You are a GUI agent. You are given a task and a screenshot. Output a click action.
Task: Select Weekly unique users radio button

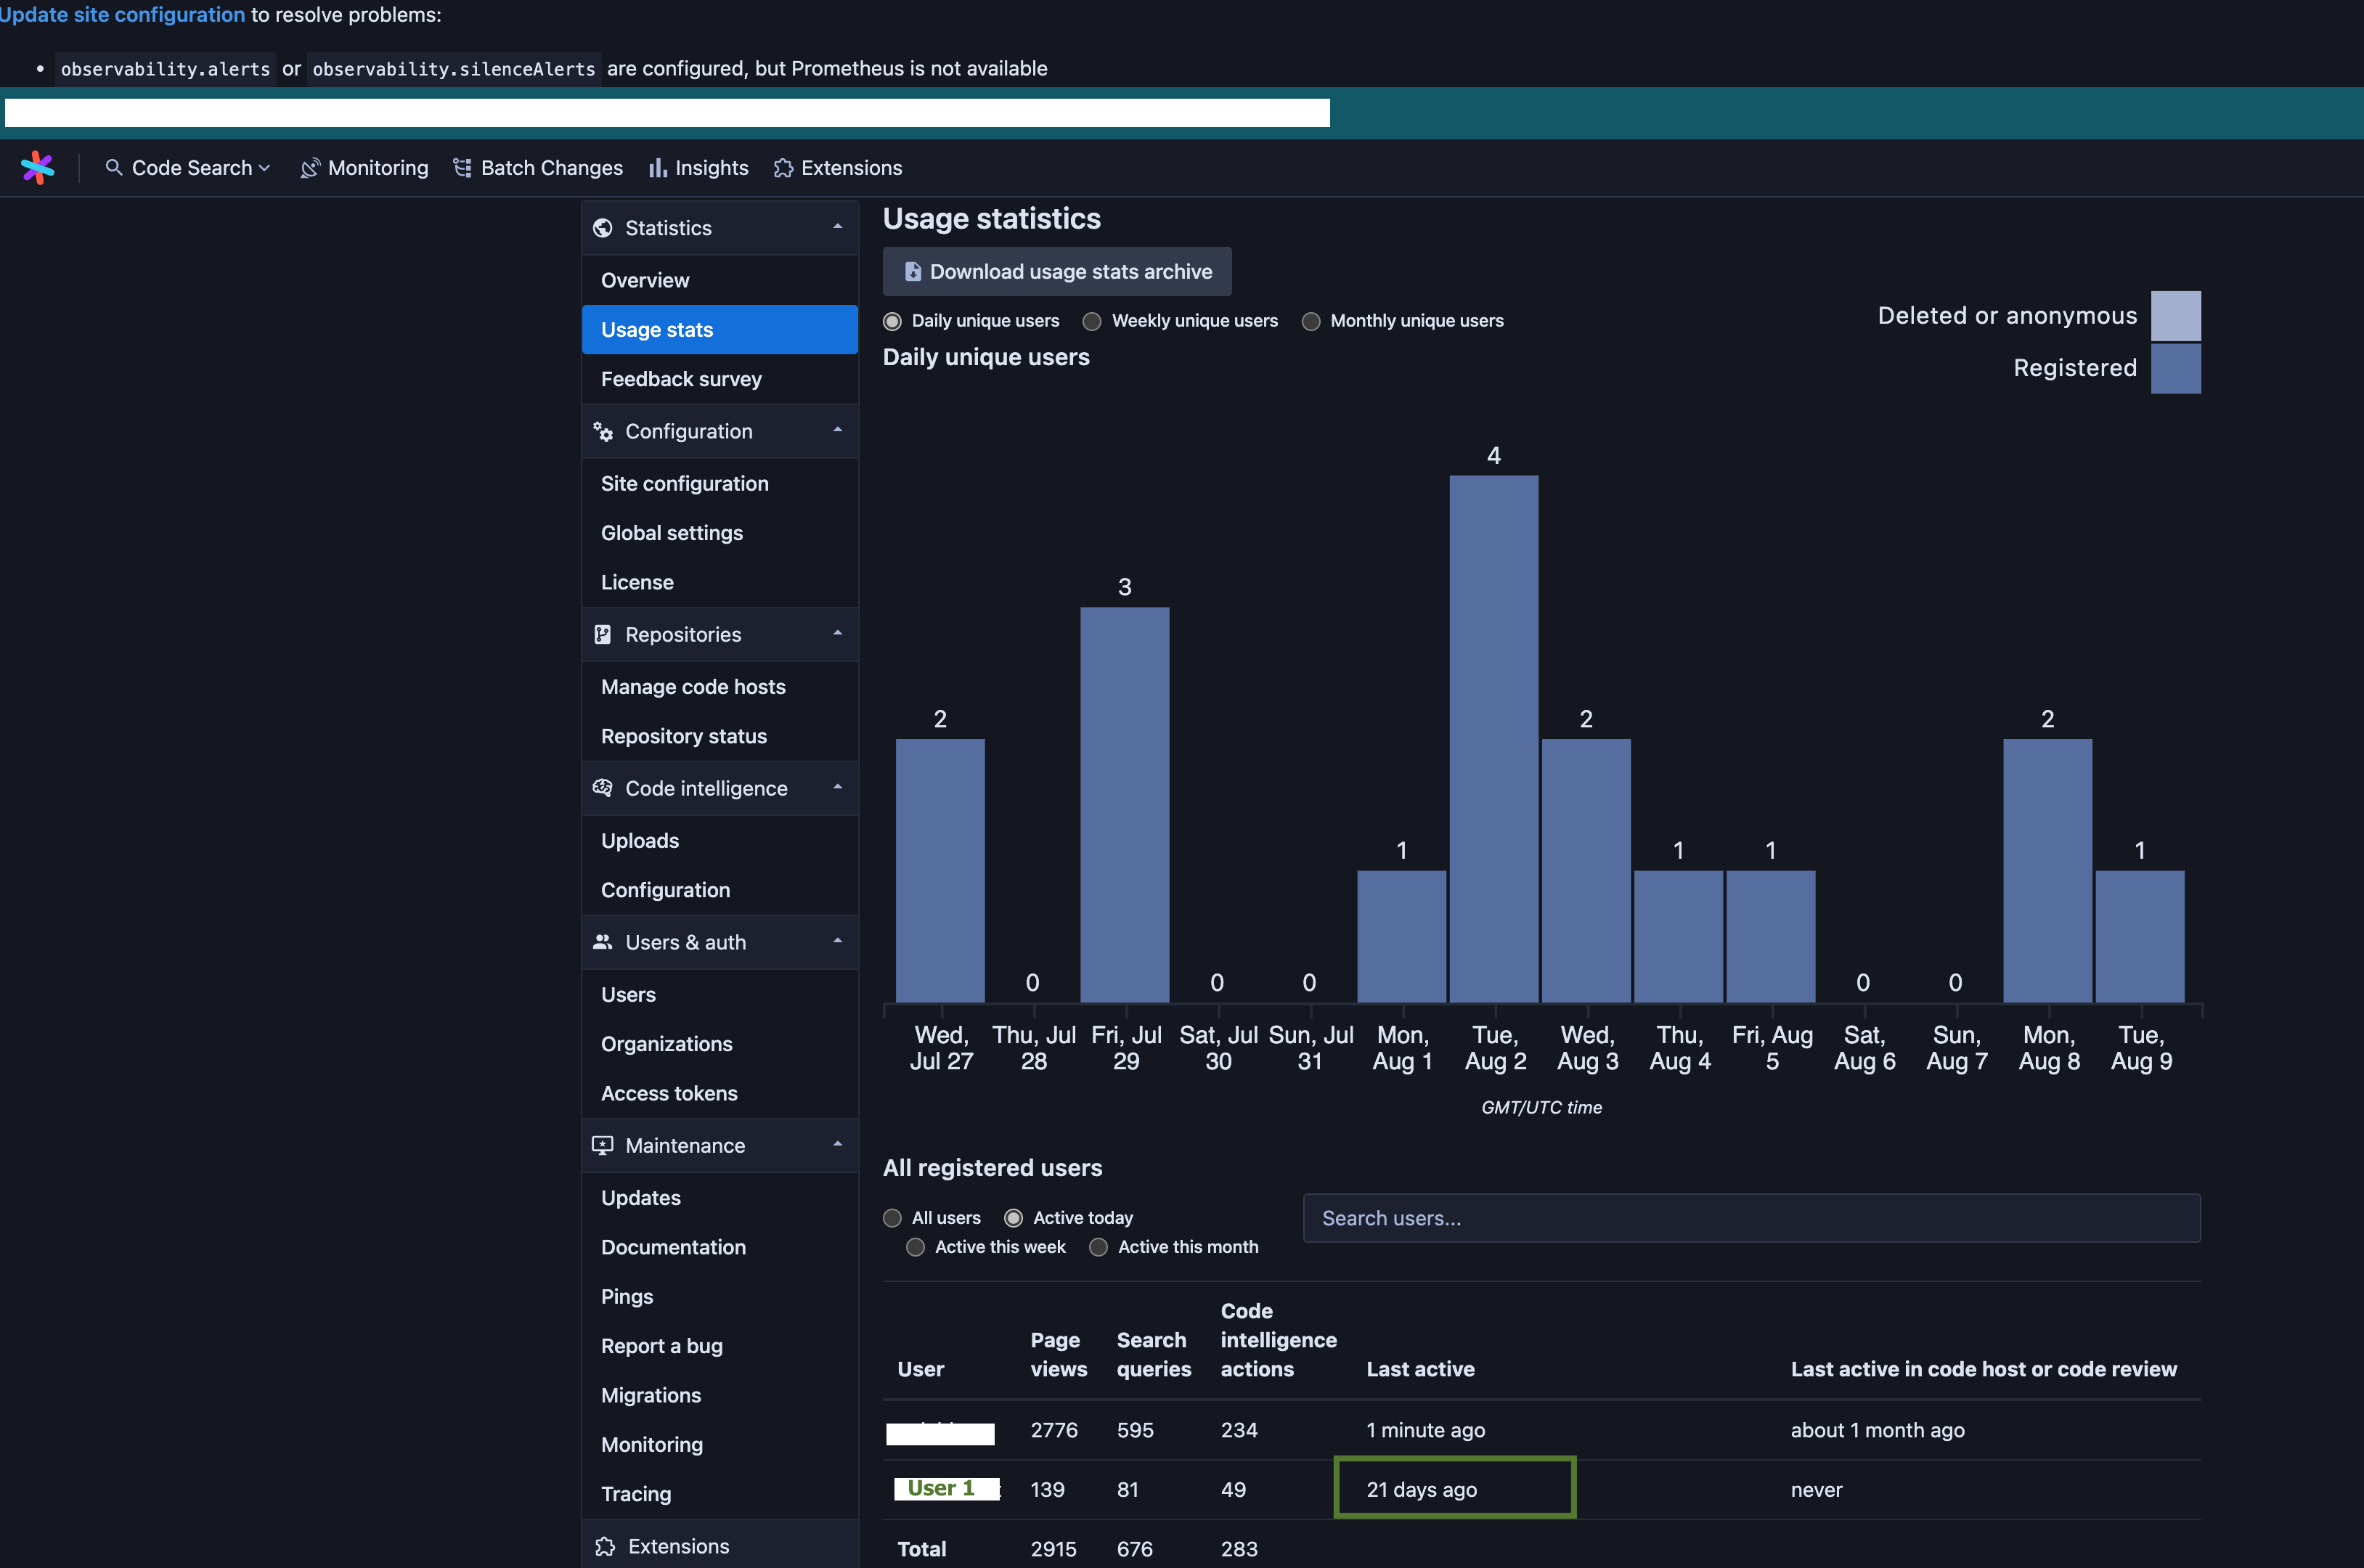tap(1092, 321)
